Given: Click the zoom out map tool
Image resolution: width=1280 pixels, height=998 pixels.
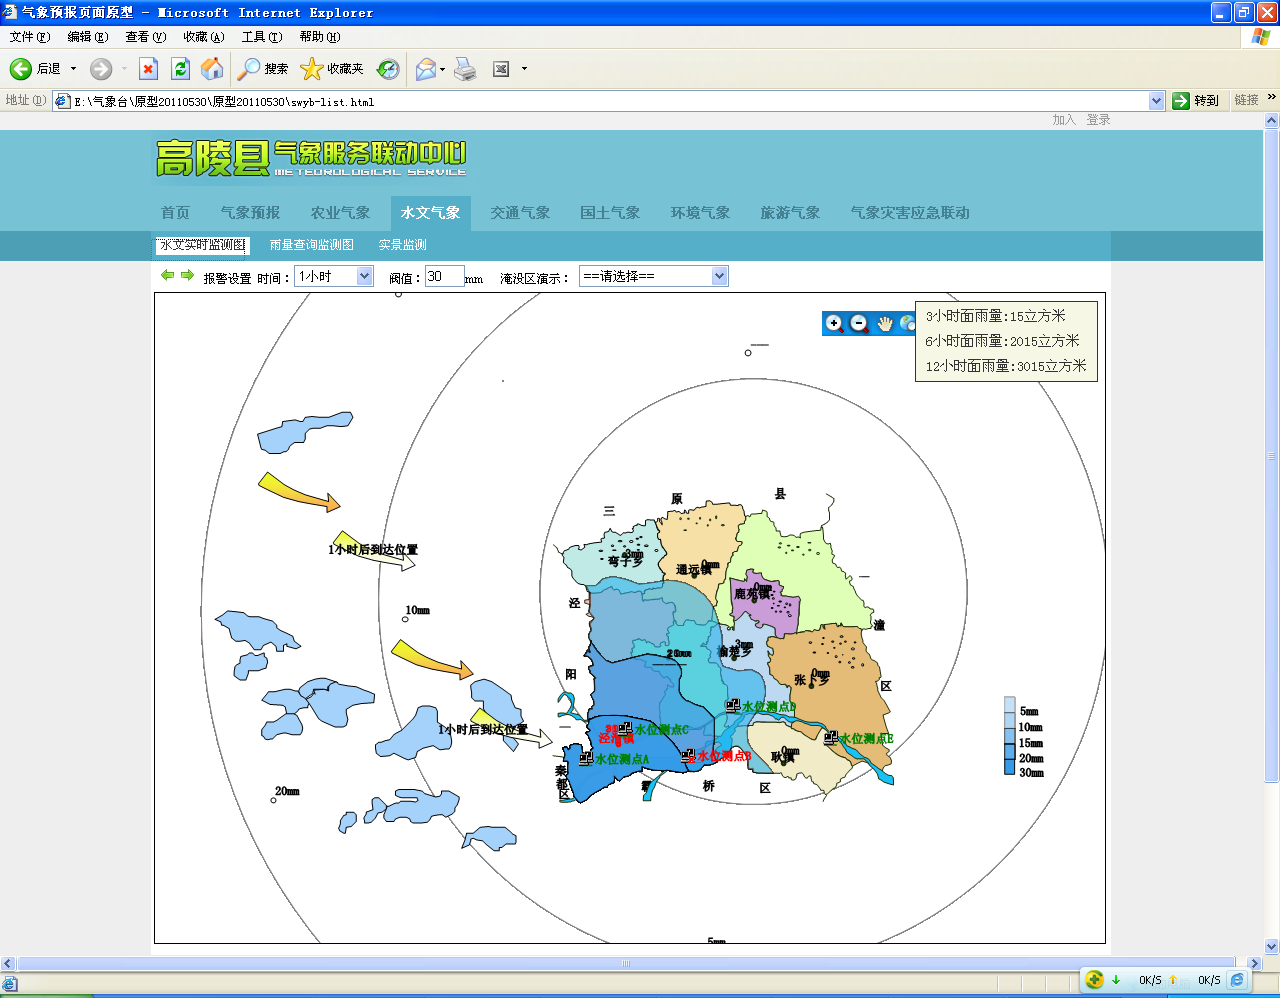Looking at the screenshot, I should pos(859,323).
